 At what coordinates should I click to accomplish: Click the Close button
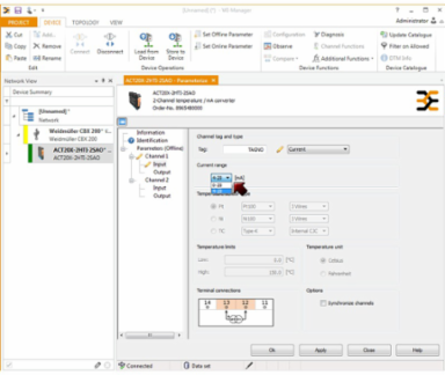point(369,350)
